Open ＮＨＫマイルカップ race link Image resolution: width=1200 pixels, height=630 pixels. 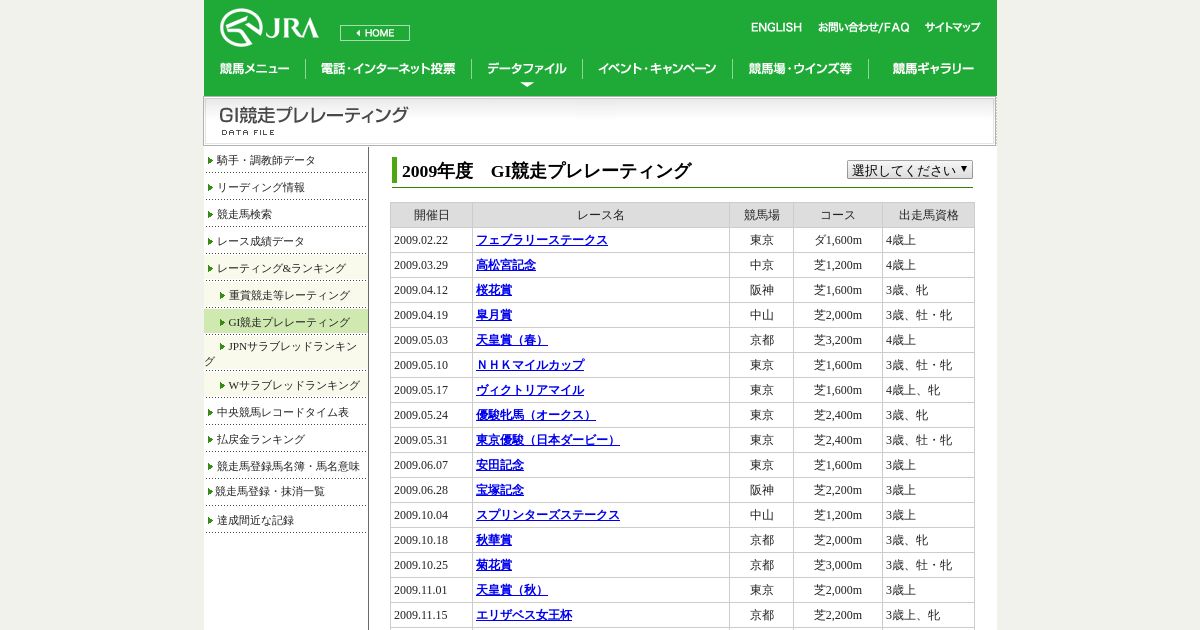[x=530, y=365]
